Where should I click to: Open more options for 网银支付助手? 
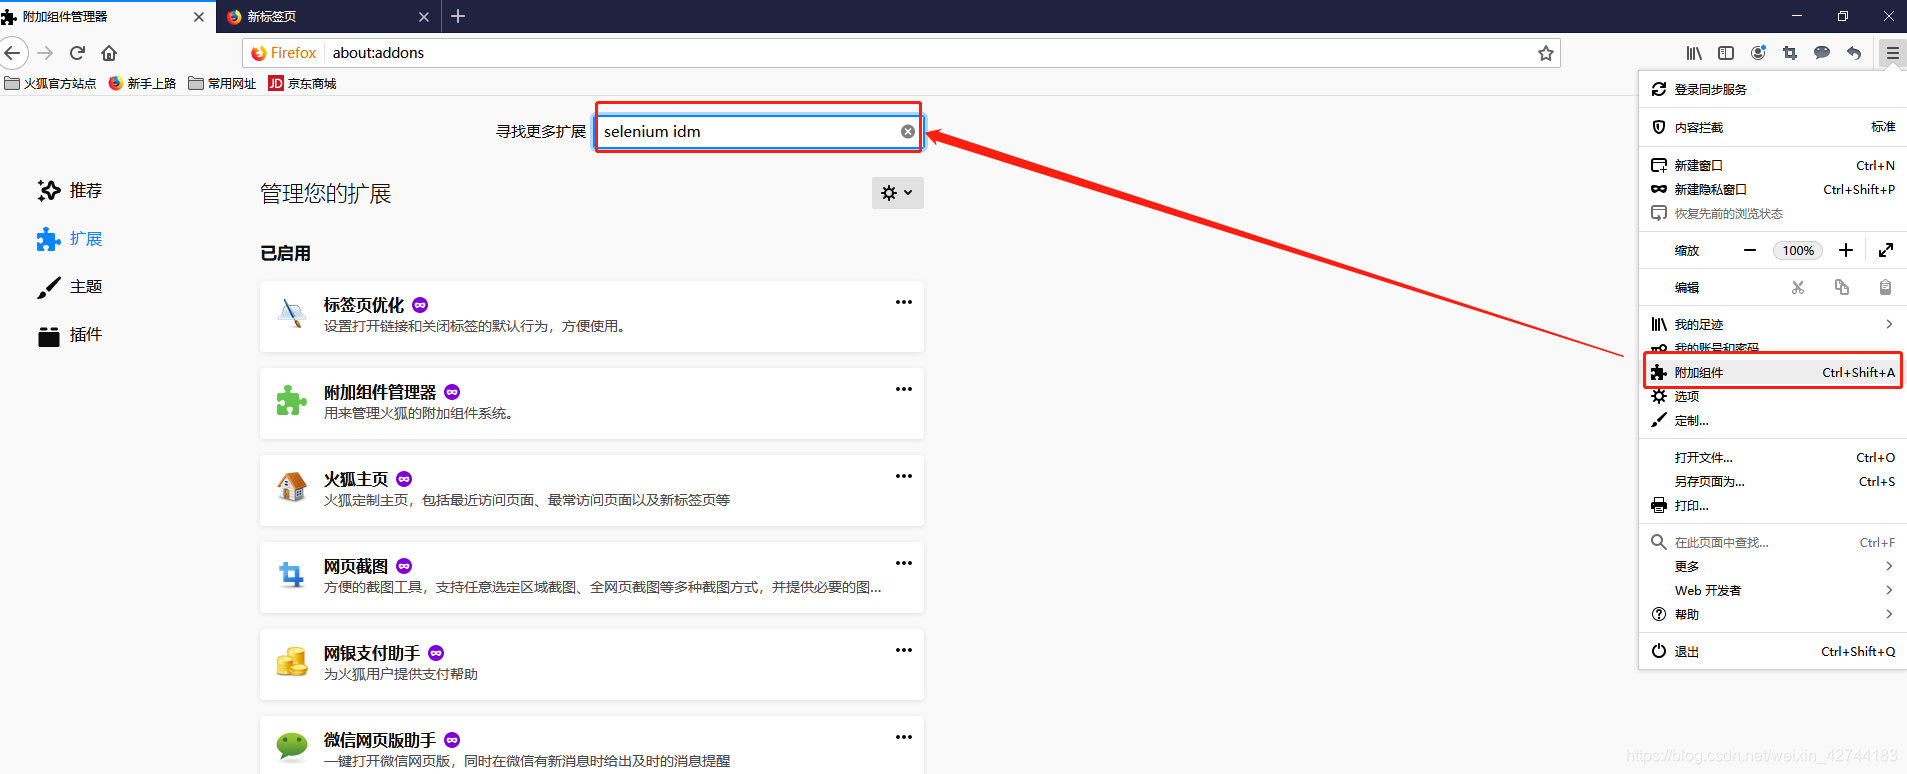point(904,650)
